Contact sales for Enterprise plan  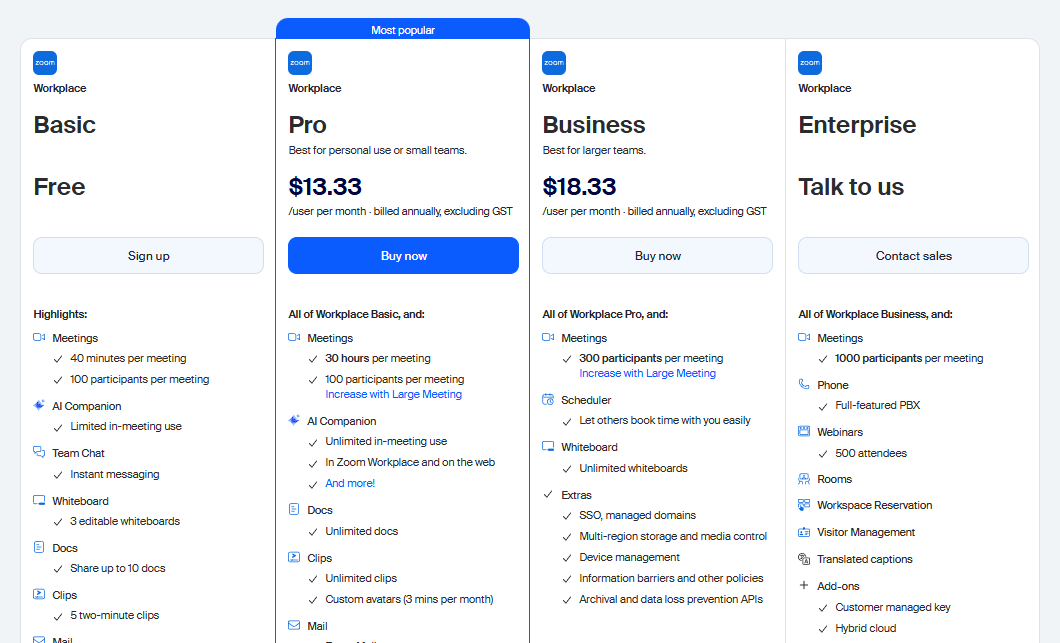[913, 256]
